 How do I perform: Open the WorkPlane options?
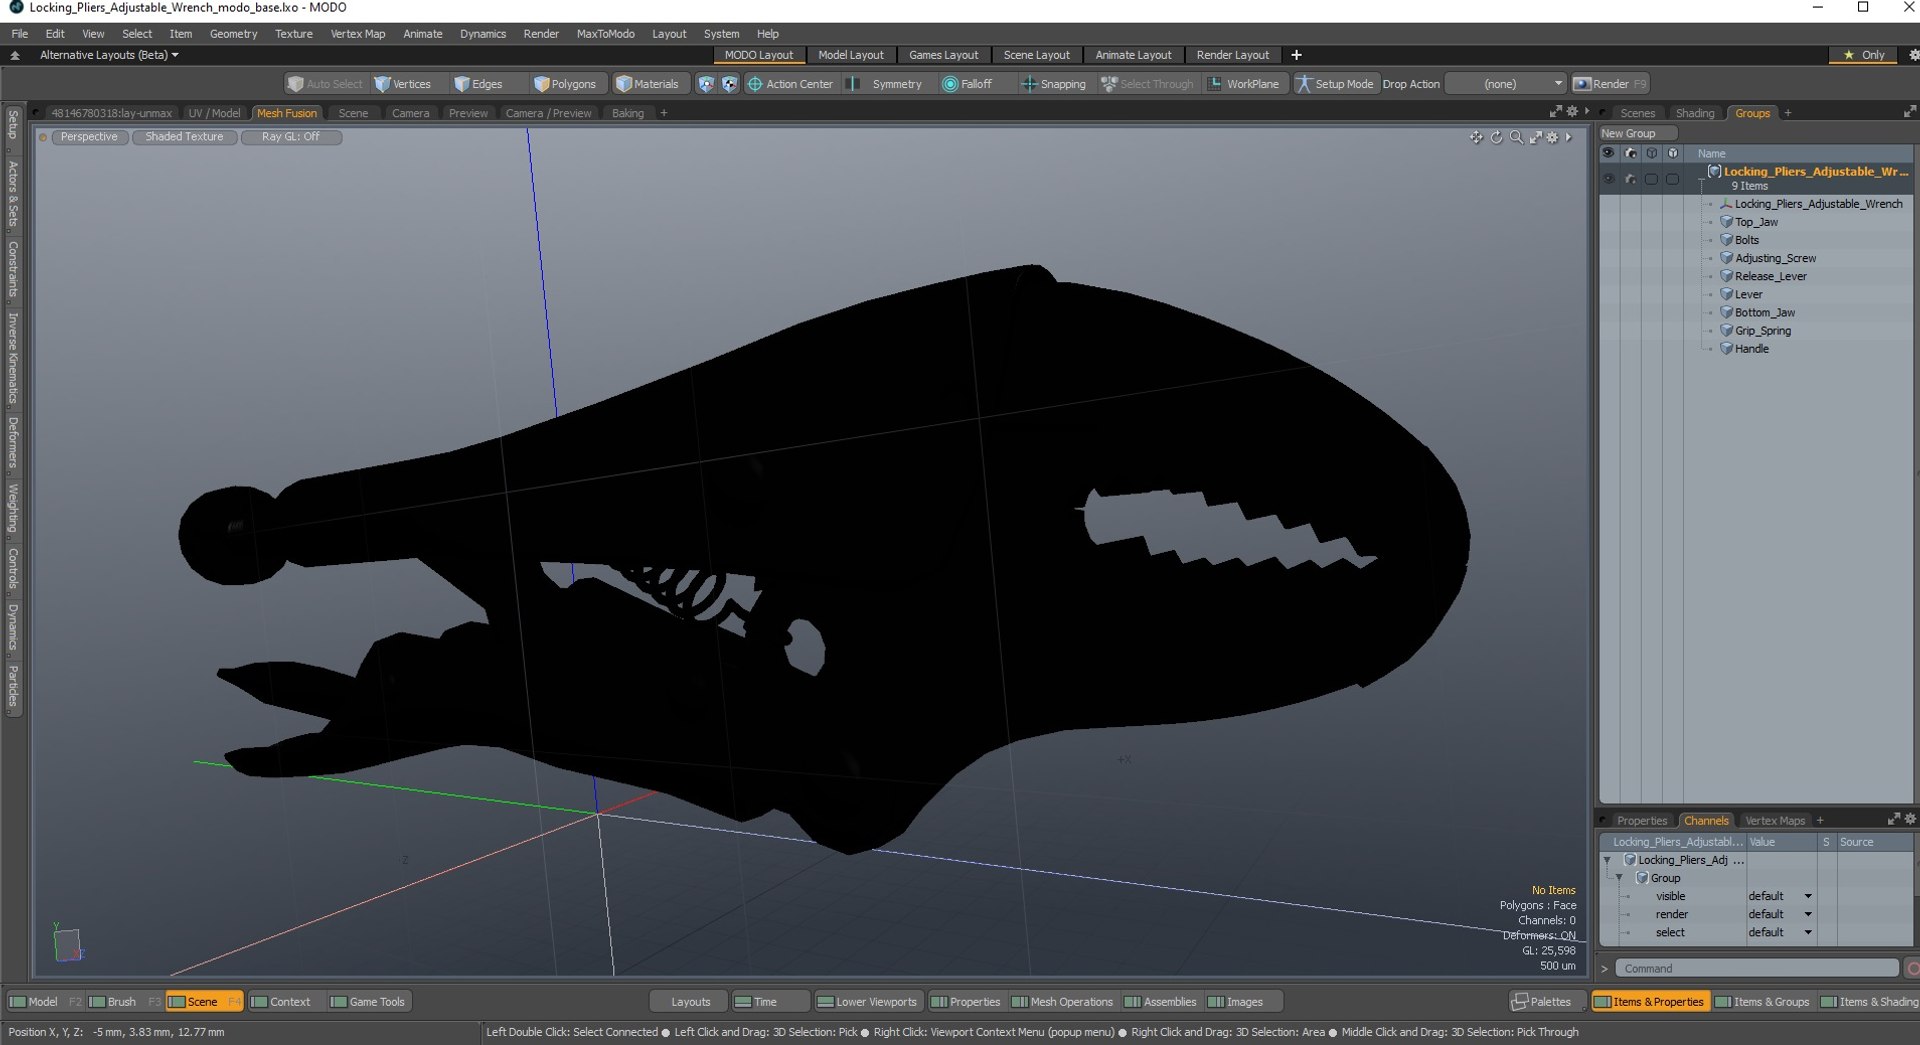pyautogui.click(x=1243, y=84)
